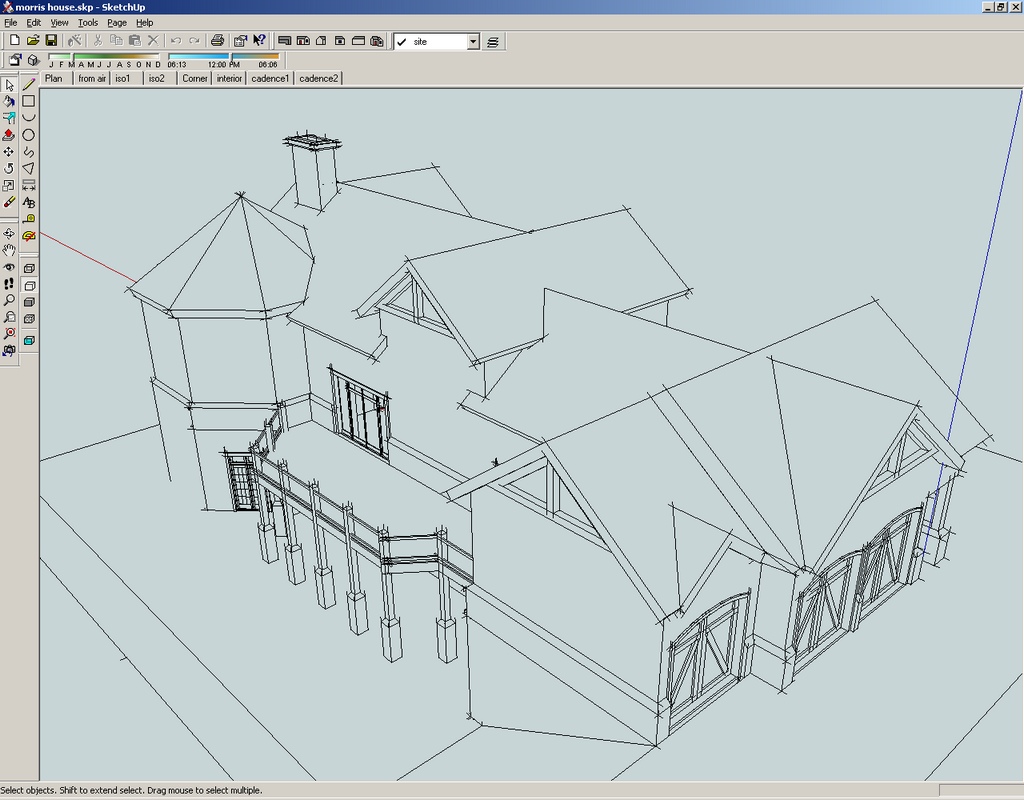The height and width of the screenshot is (800, 1024).
Task: Expand the 'site' layer dropdown
Action: point(473,42)
